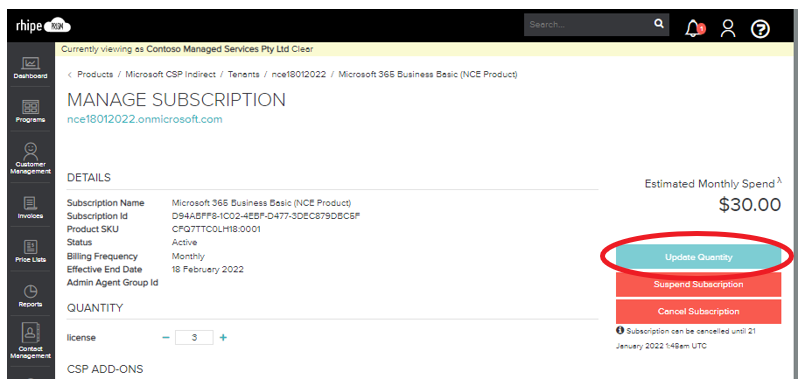The width and height of the screenshot is (812, 390).
Task: Open the Programs sidebar icon
Action: click(x=31, y=111)
